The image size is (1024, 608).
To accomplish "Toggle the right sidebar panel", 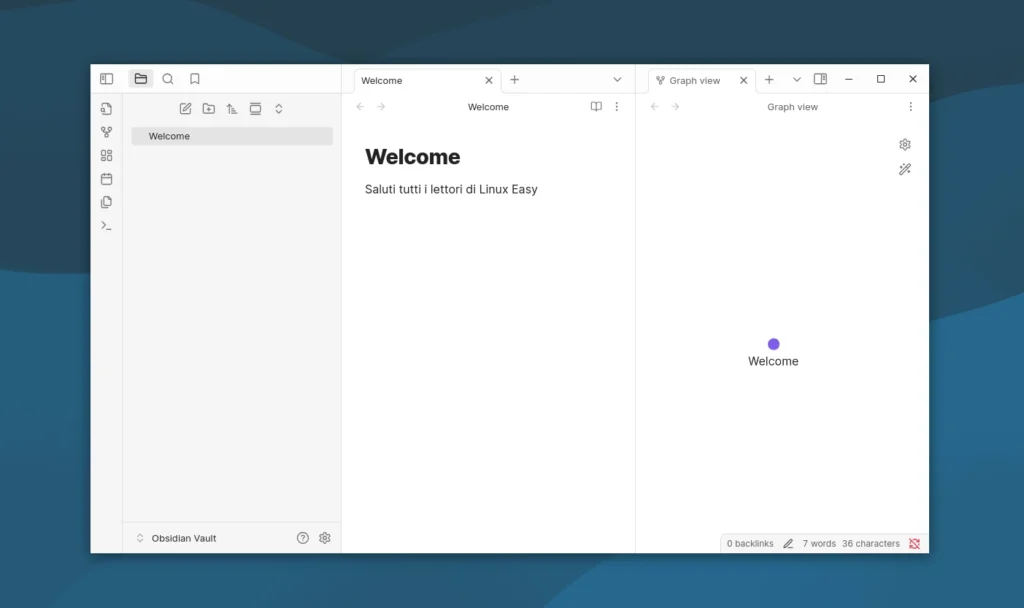I will point(820,79).
